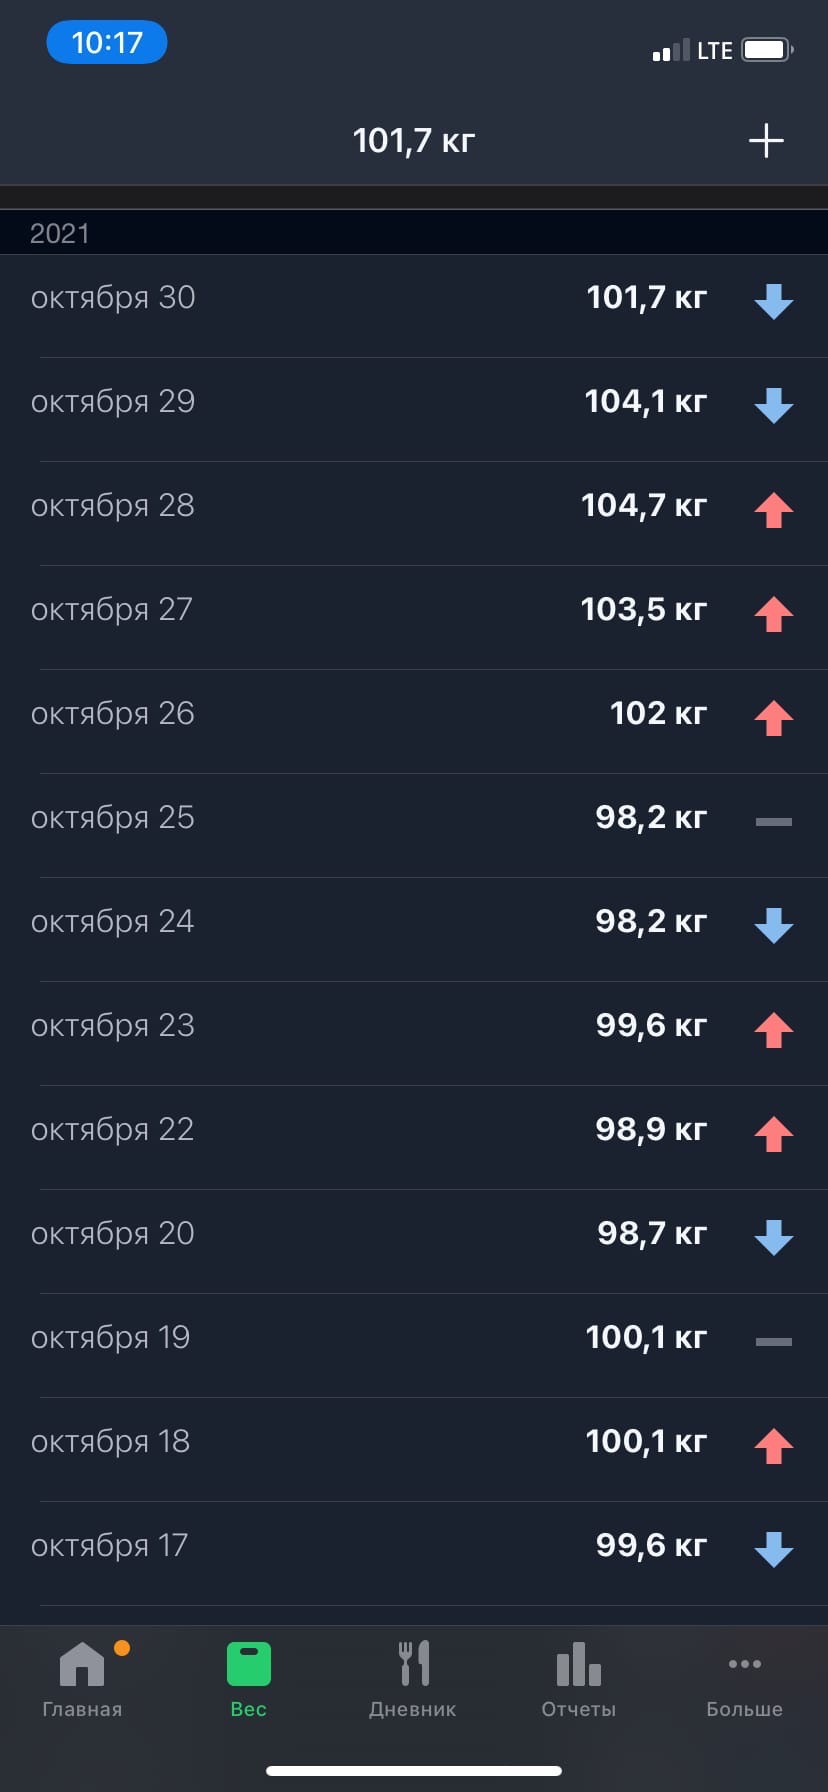Tap the Больше three-dots icon
828x1792 pixels.
coord(744,1665)
